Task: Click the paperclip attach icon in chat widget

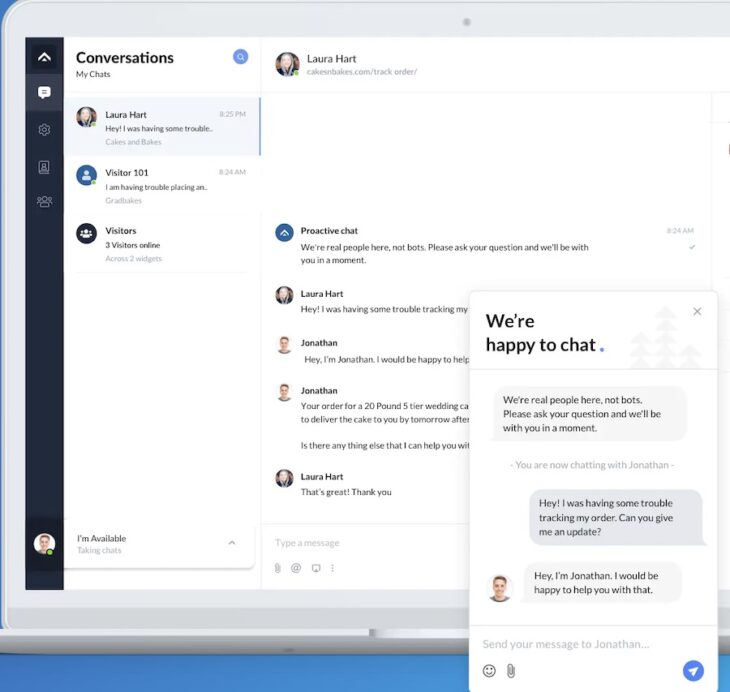Action: (511, 671)
